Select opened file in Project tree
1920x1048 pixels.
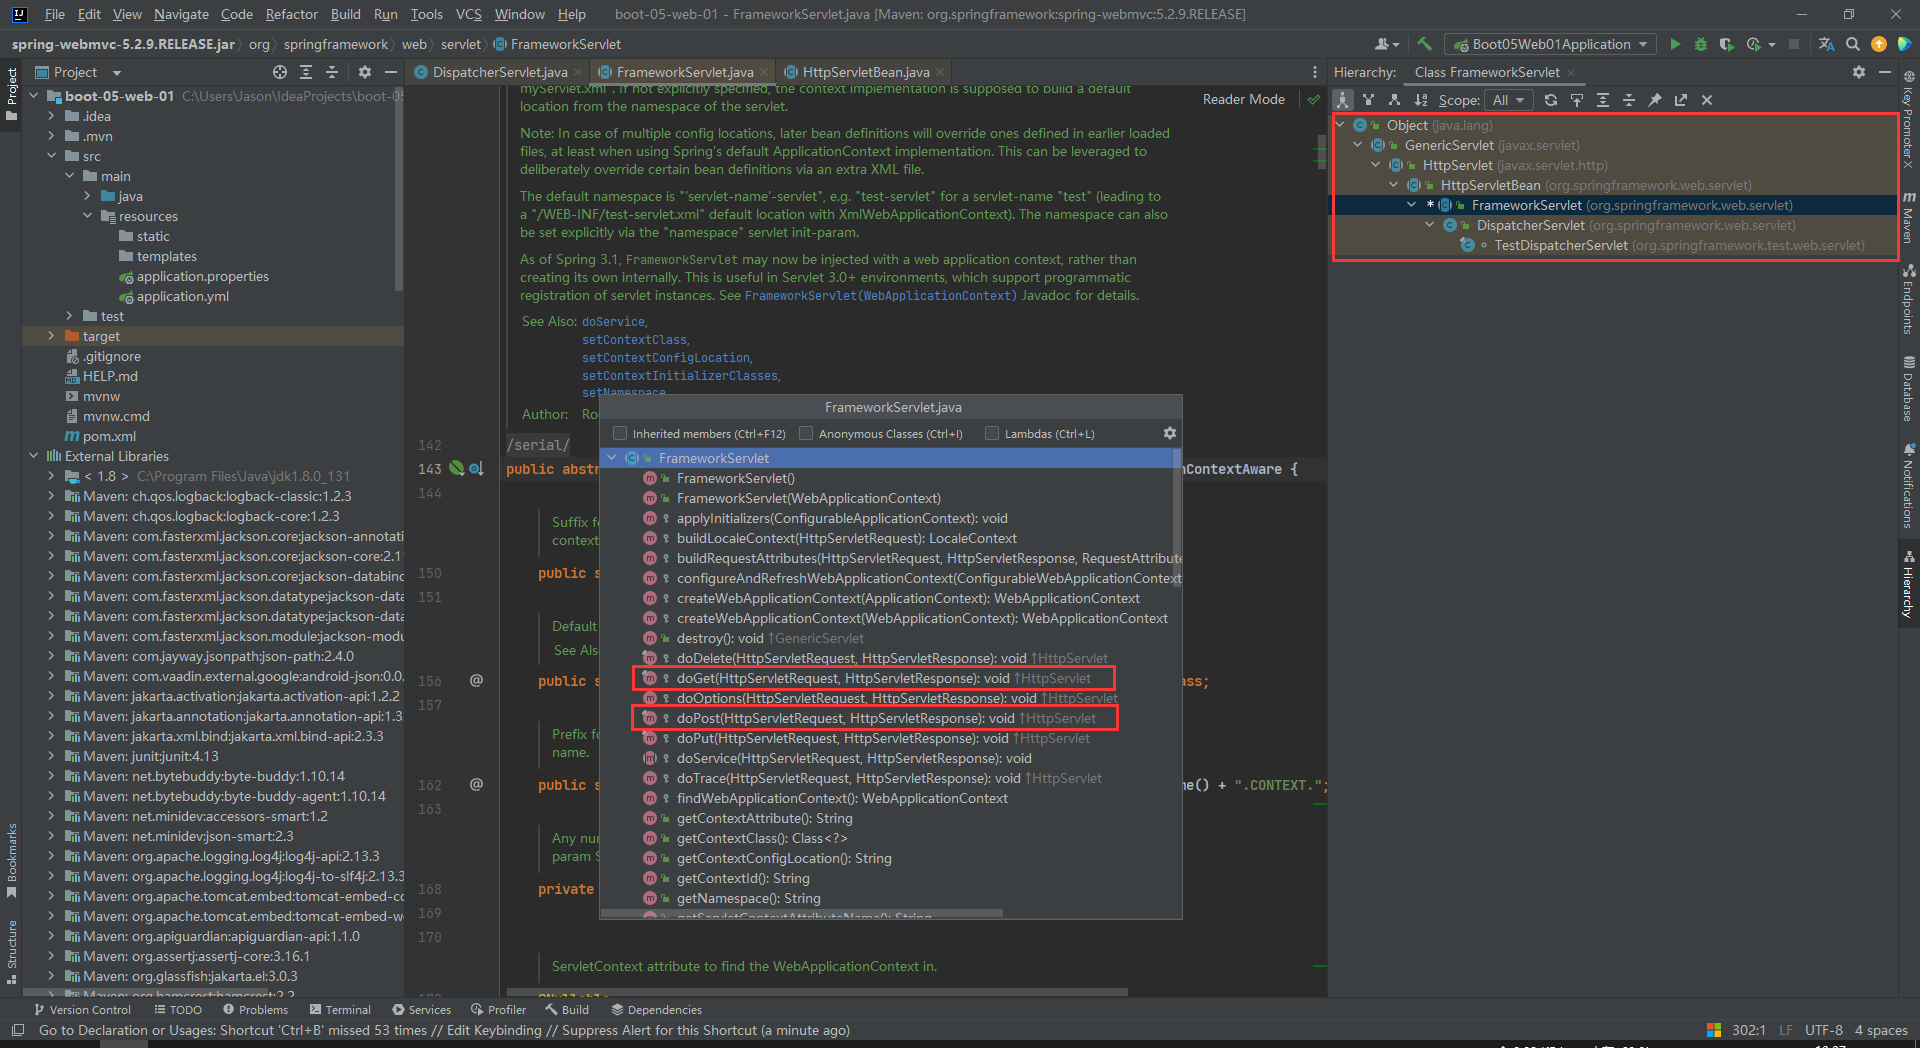pos(280,72)
